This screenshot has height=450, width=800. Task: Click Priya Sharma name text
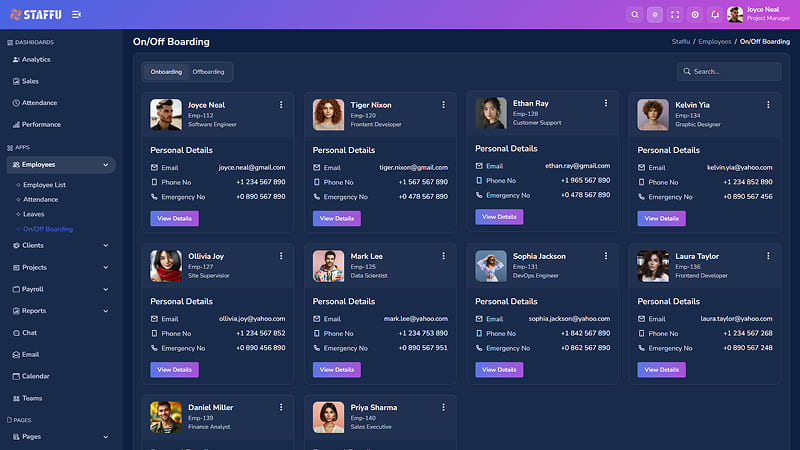373,408
